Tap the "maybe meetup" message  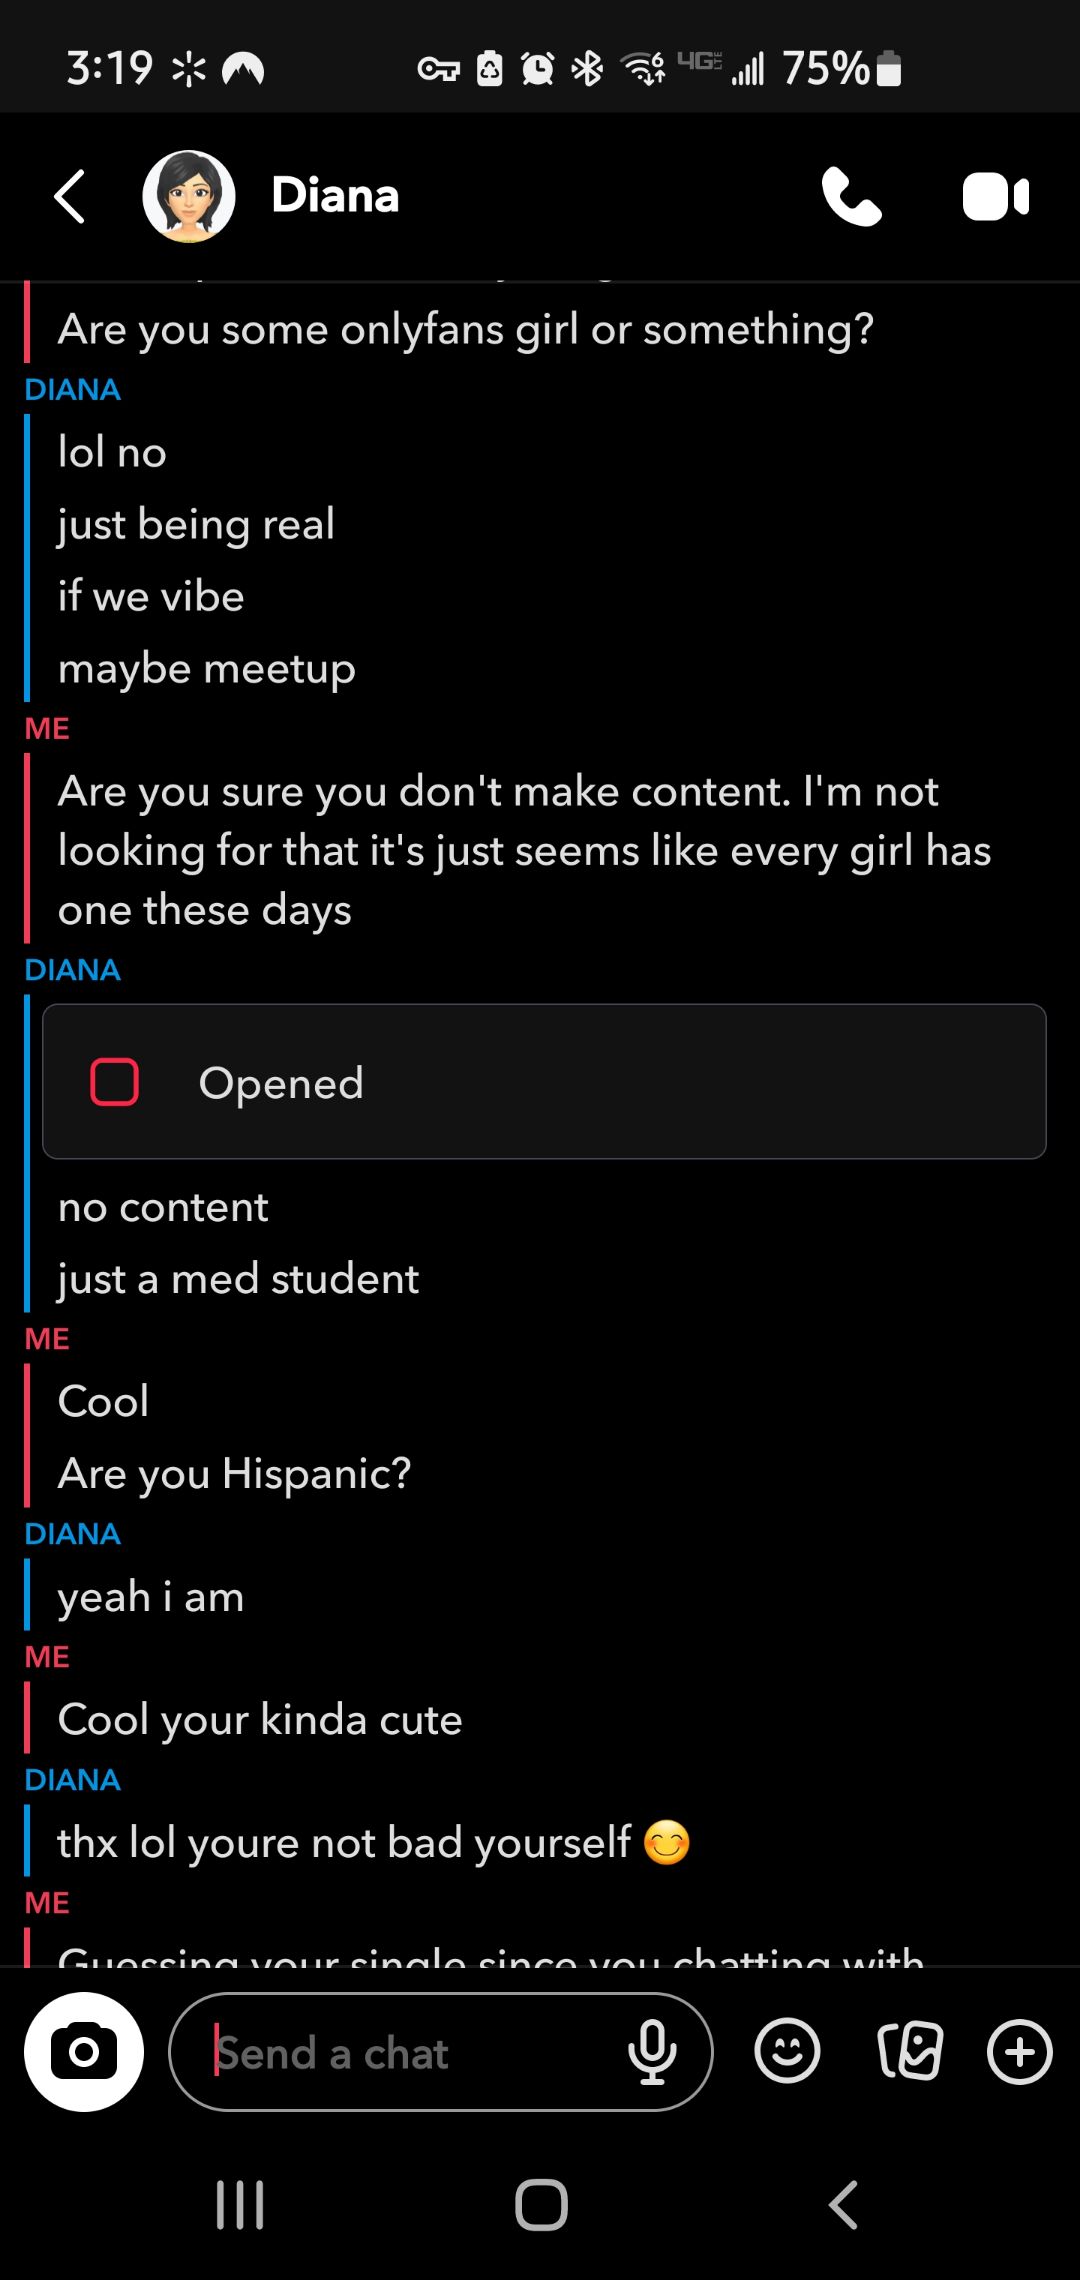207,669
